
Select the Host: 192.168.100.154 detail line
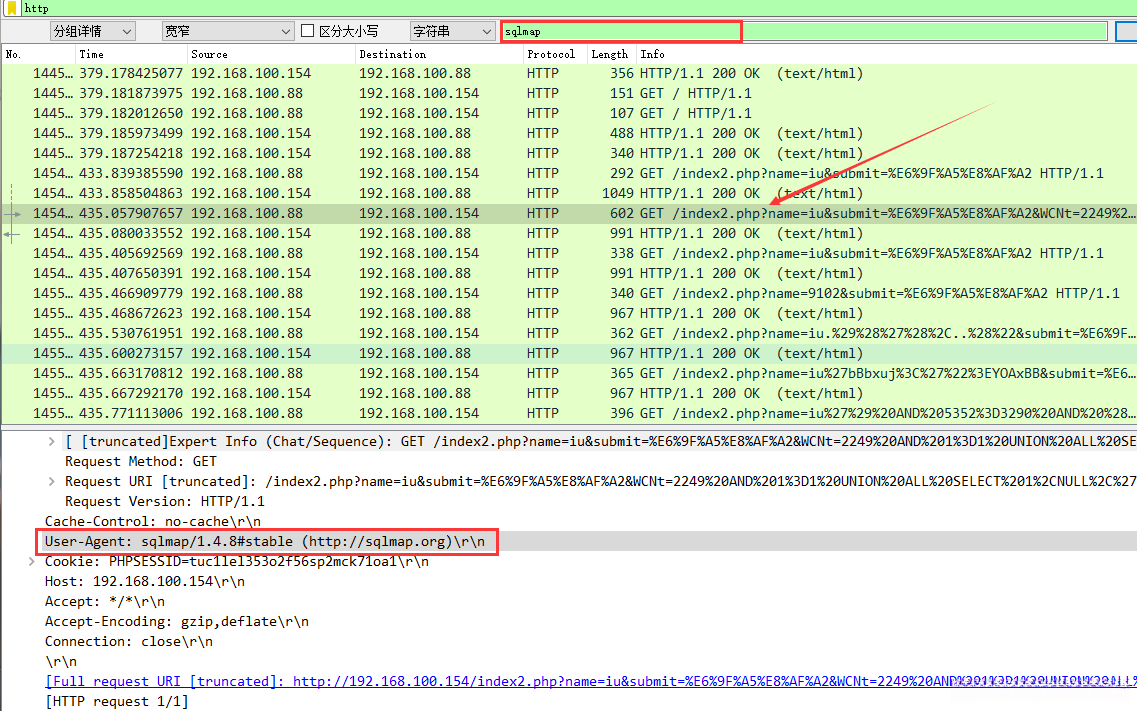click(144, 581)
